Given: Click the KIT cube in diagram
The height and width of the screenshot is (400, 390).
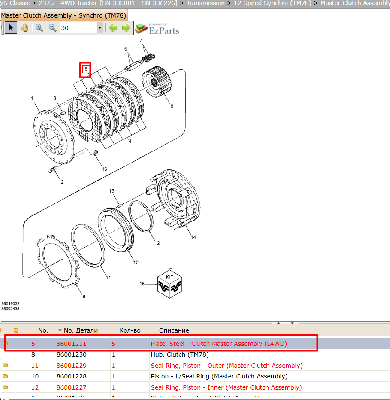Looking at the screenshot, I should (x=170, y=284).
